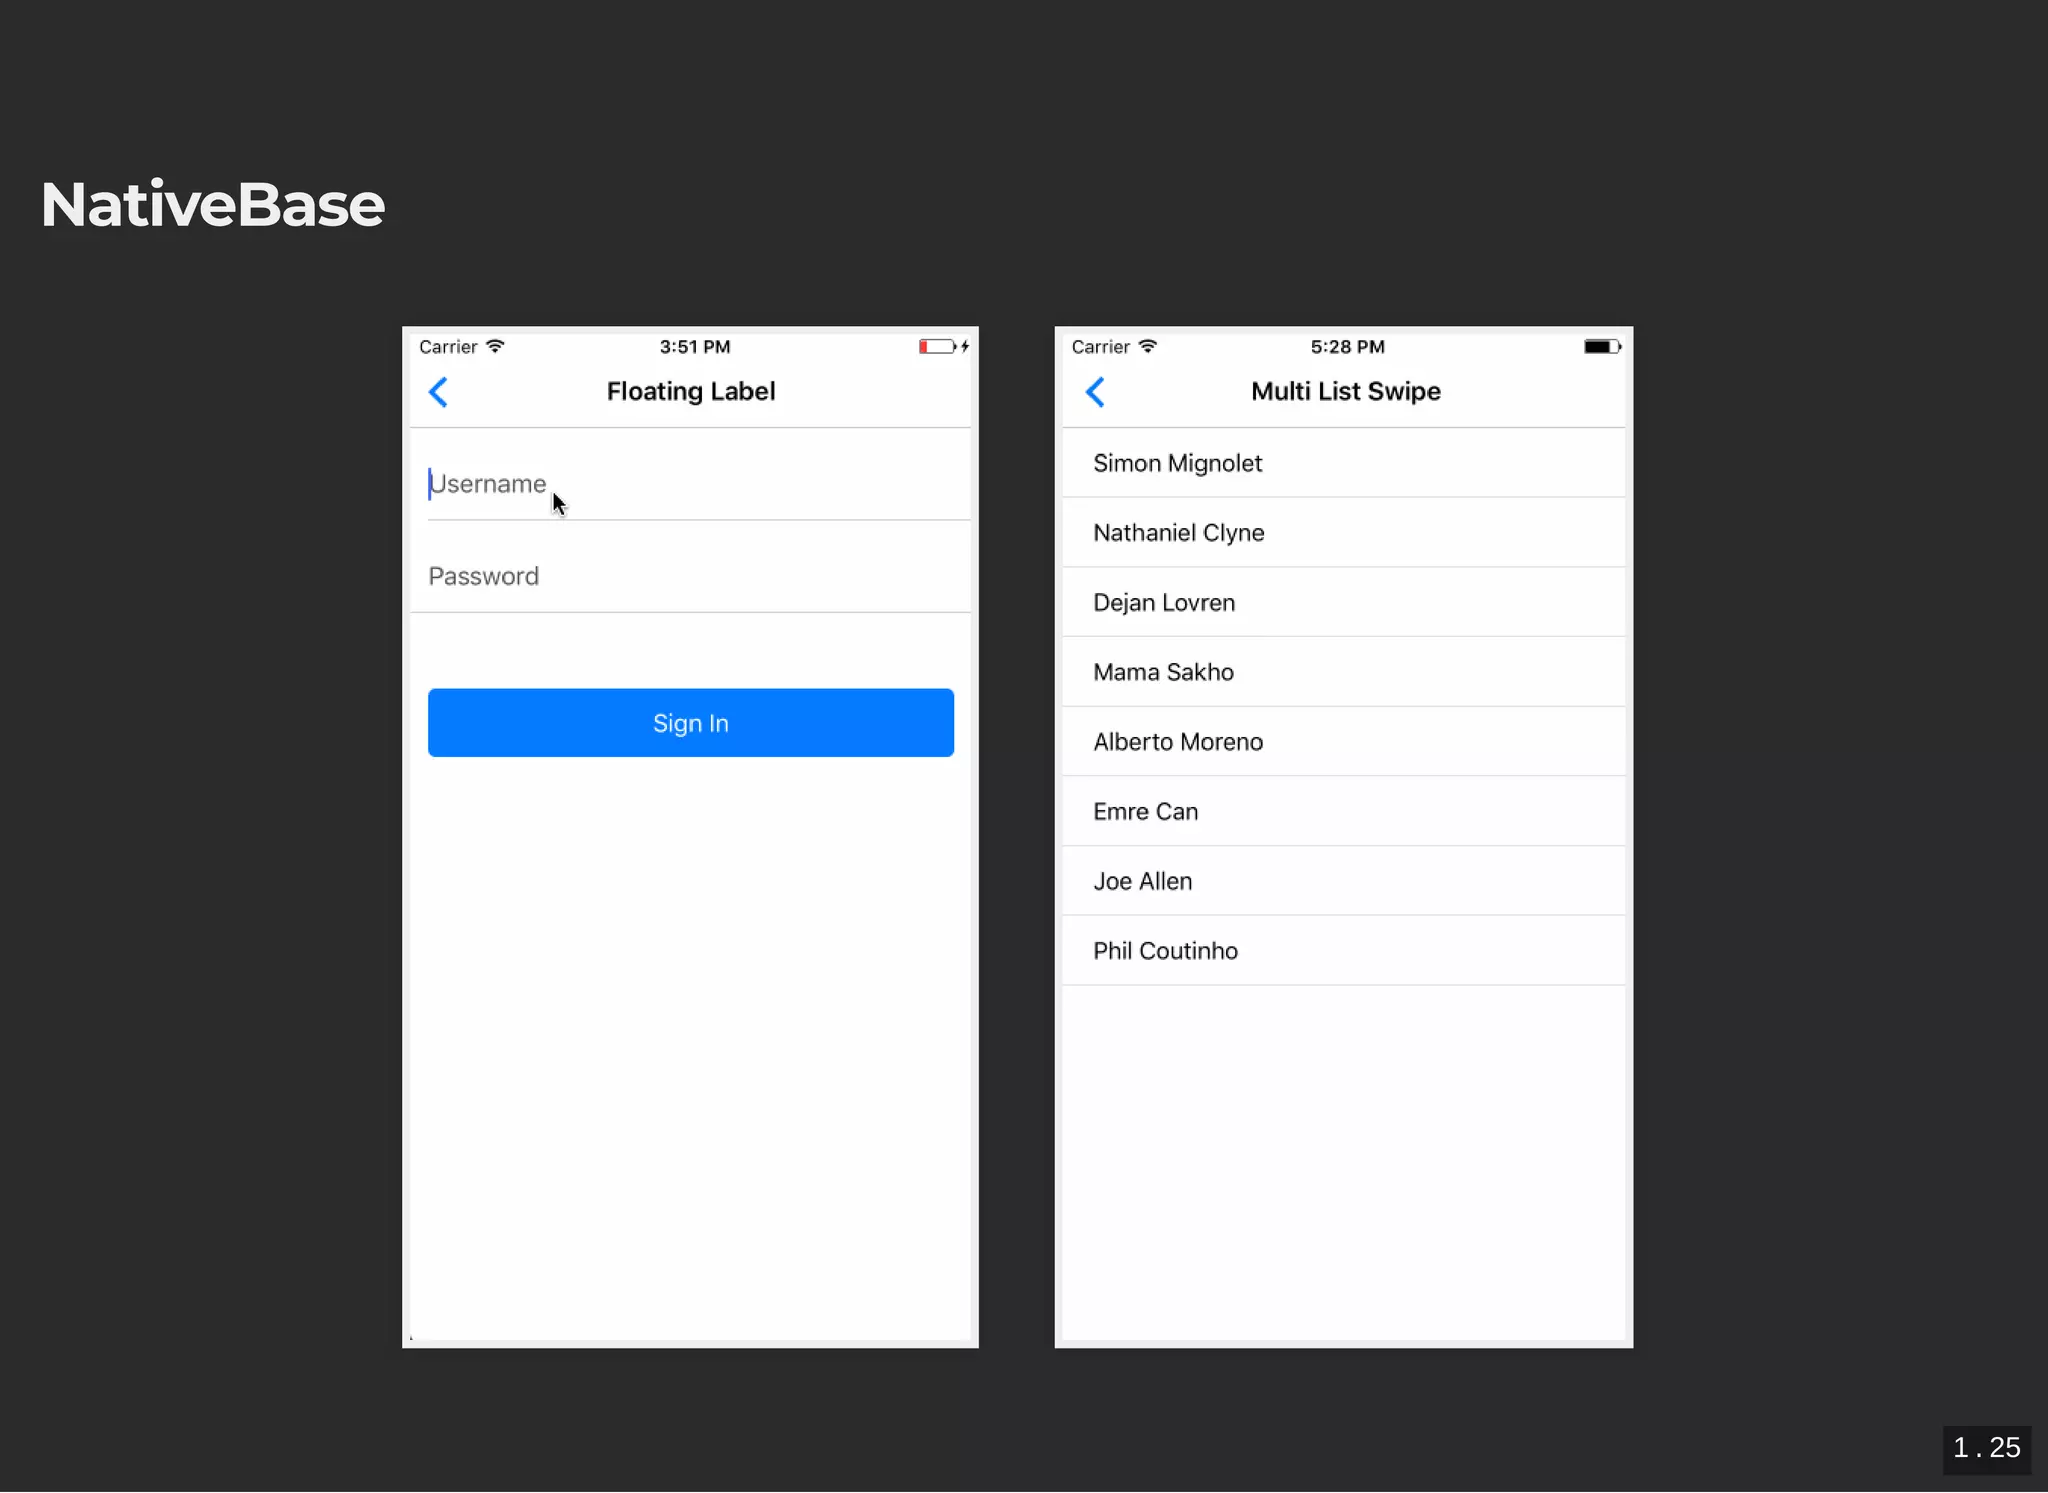Select Joe Allen in the list
Image resolution: width=2048 pixels, height=1493 pixels.
click(1343, 881)
